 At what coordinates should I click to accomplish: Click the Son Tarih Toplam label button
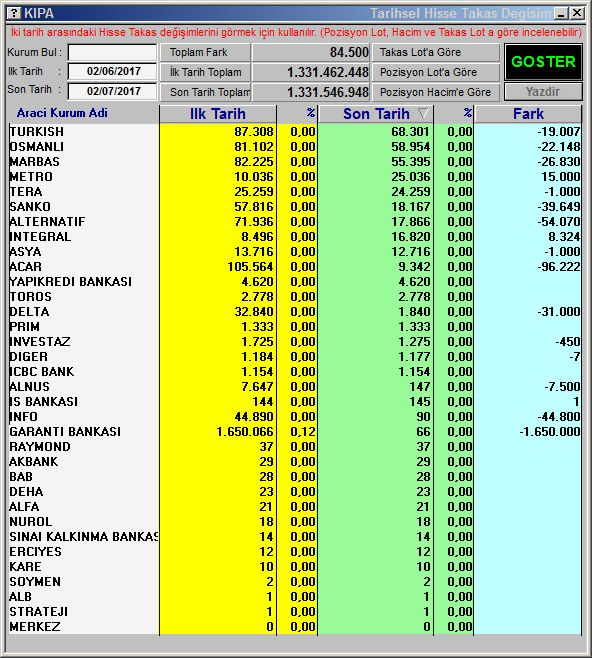pos(205,92)
